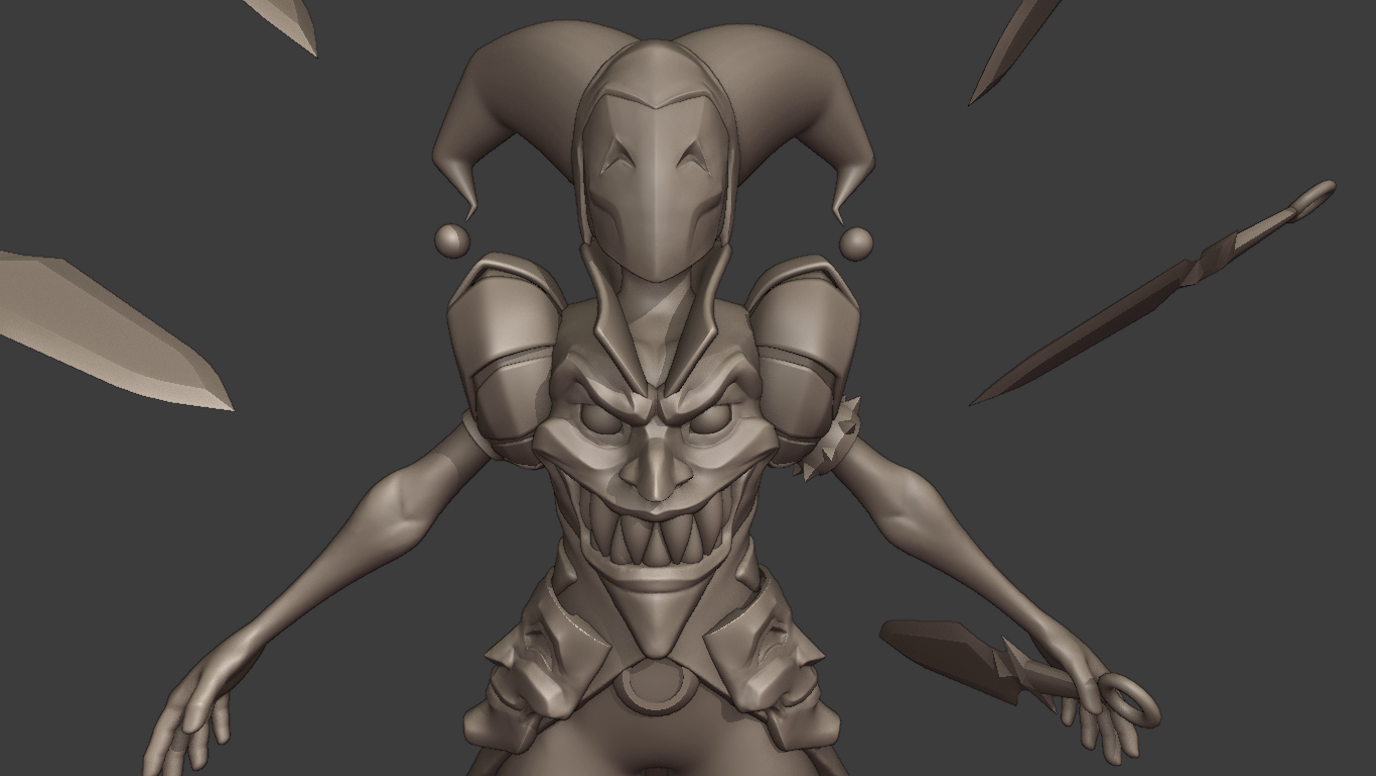Select the ringed throwing knife floating upper right
This screenshot has height=776, width=1376.
pyautogui.click(x=1153, y=292)
